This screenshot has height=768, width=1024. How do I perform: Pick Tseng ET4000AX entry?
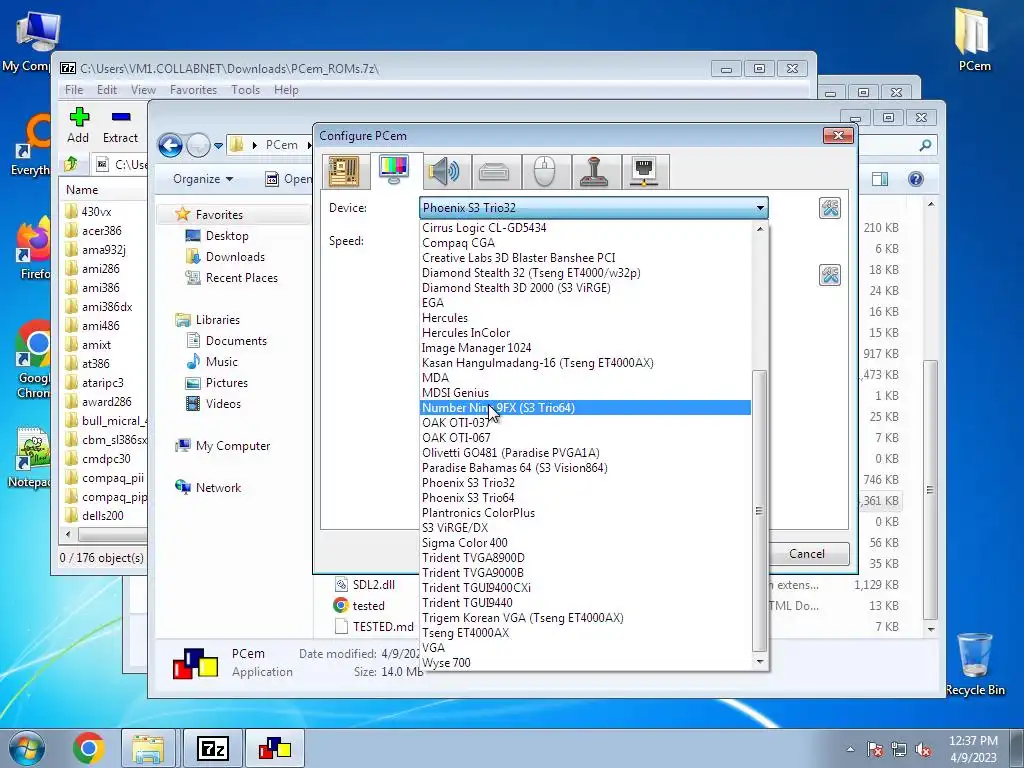(586, 633)
